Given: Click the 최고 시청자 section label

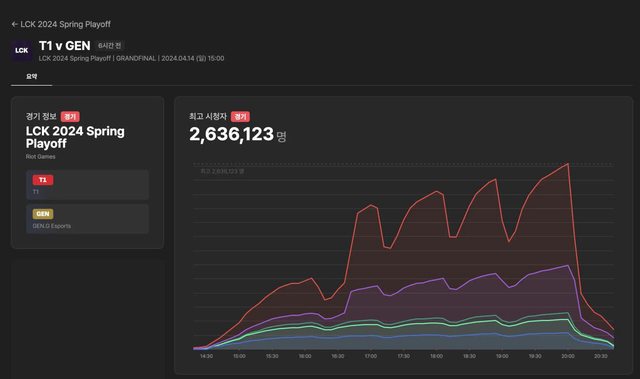Looking at the screenshot, I should (208, 117).
